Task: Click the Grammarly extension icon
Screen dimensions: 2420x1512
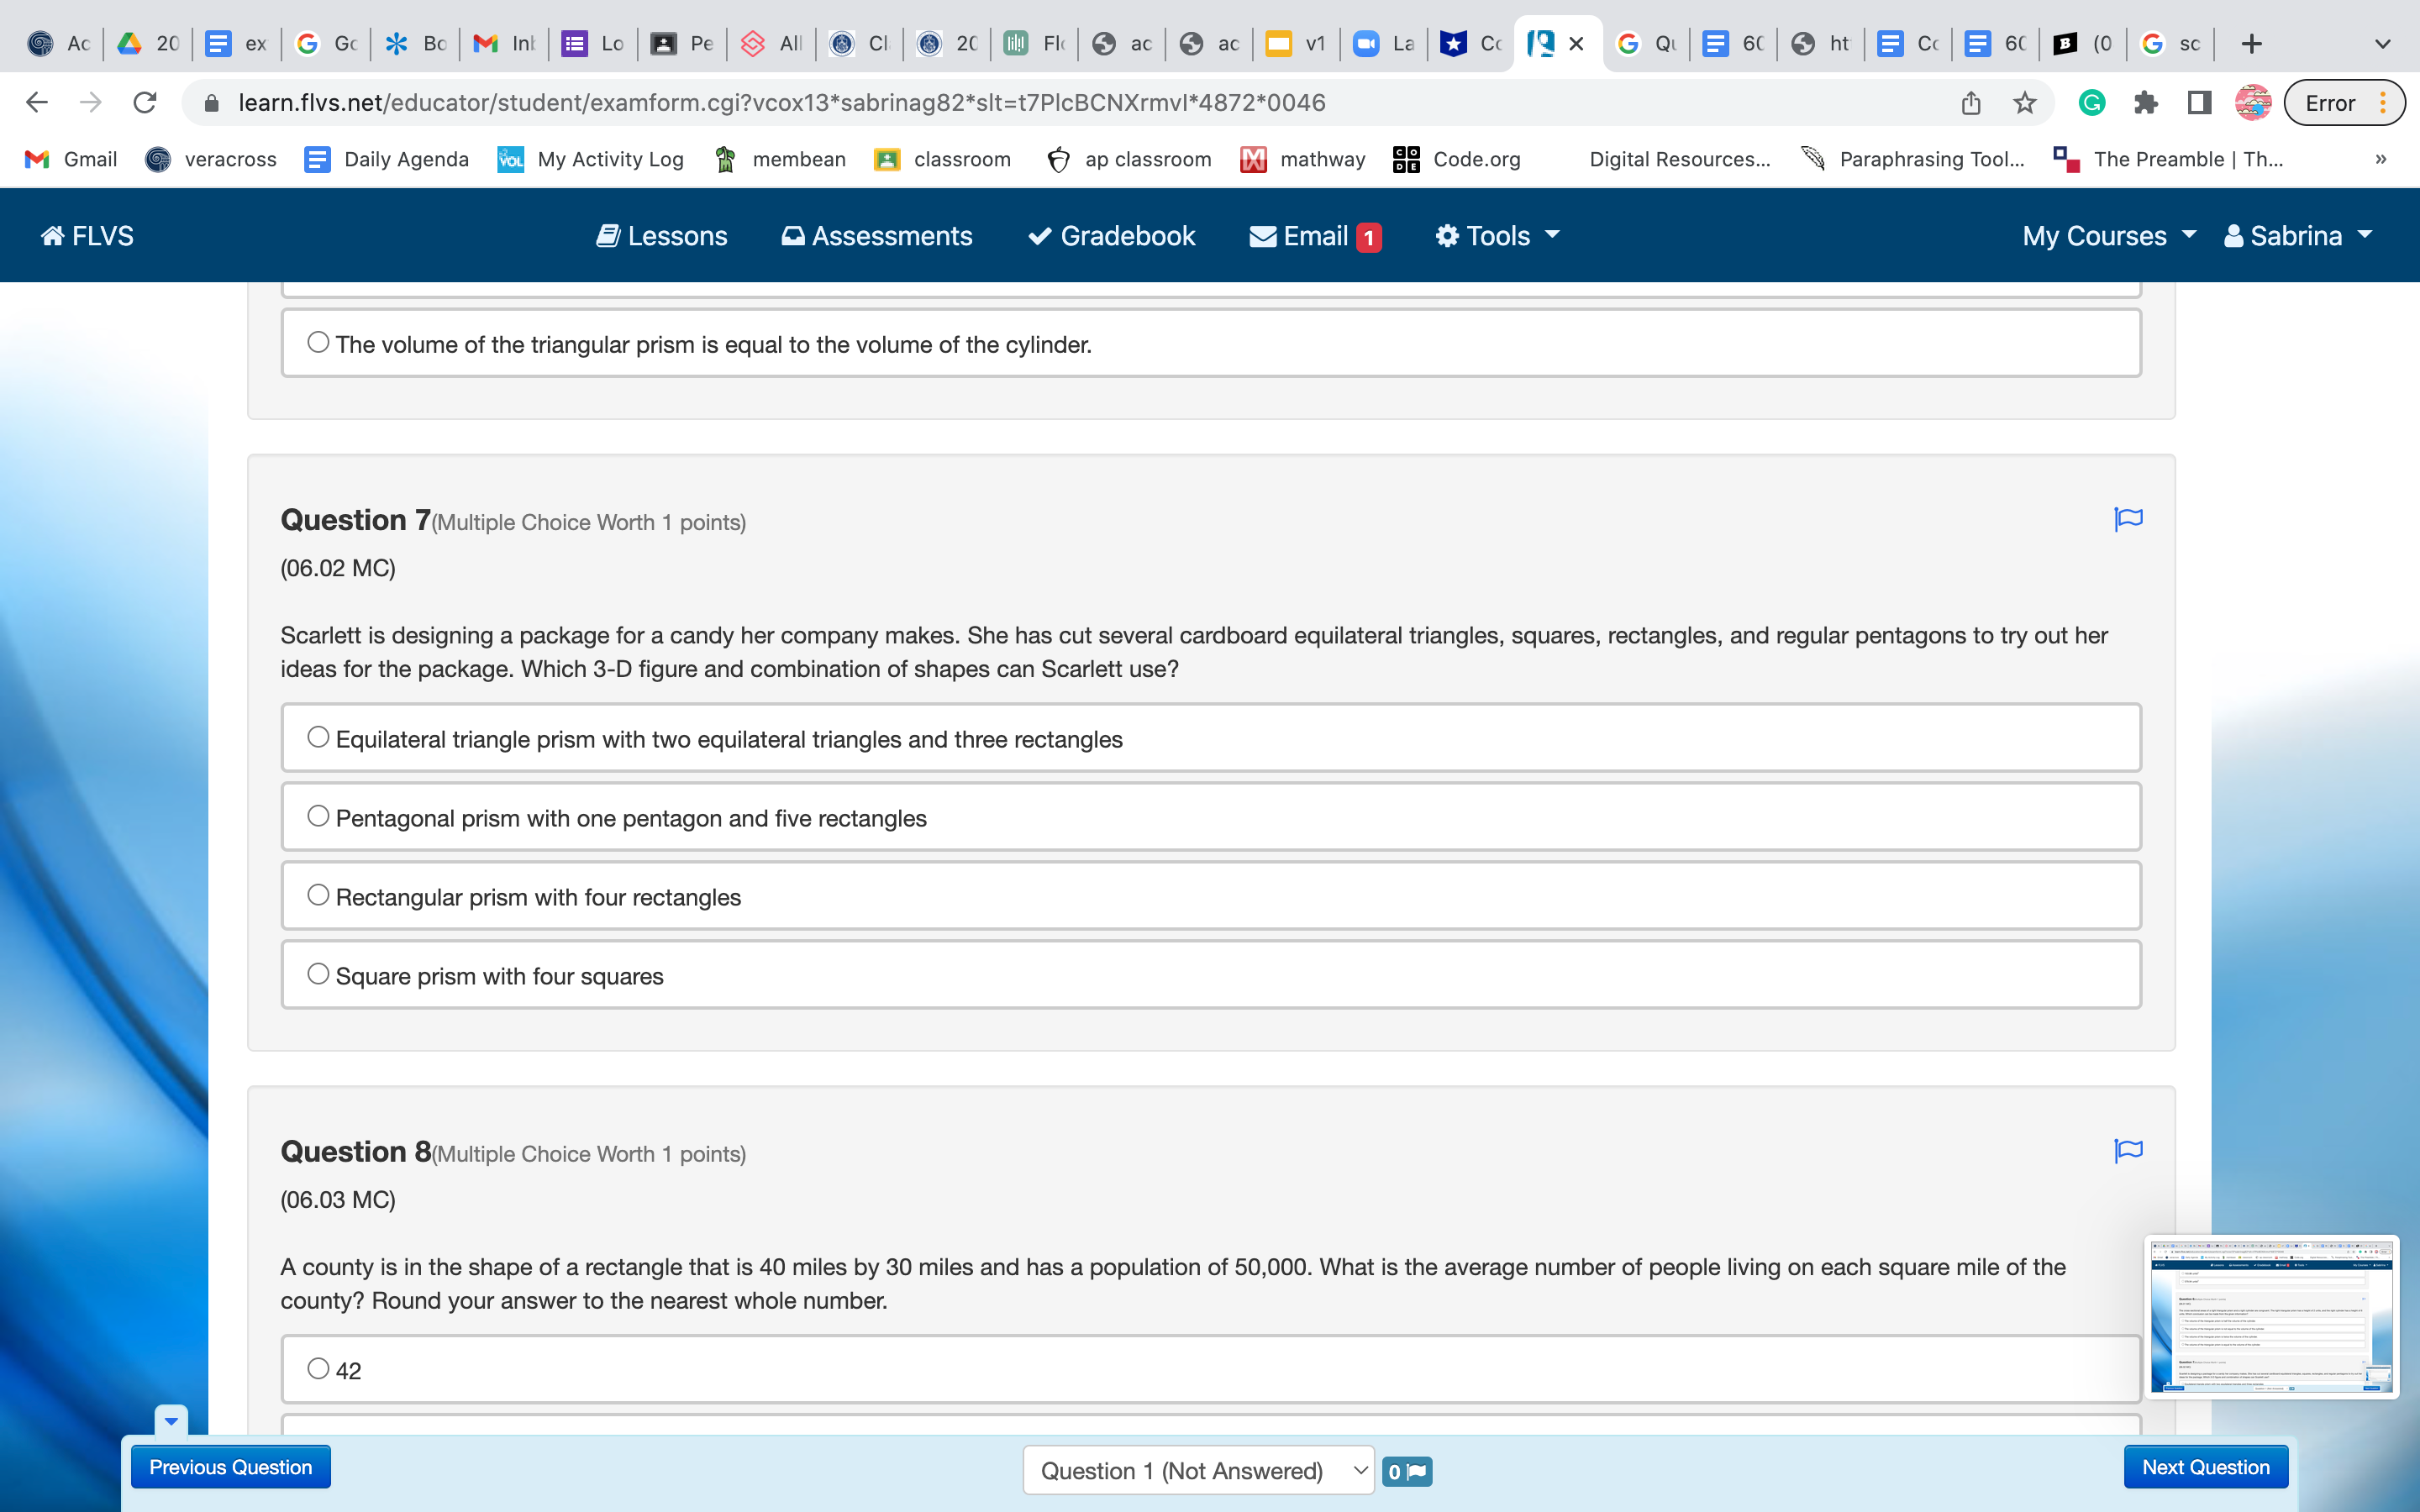Action: (2091, 103)
